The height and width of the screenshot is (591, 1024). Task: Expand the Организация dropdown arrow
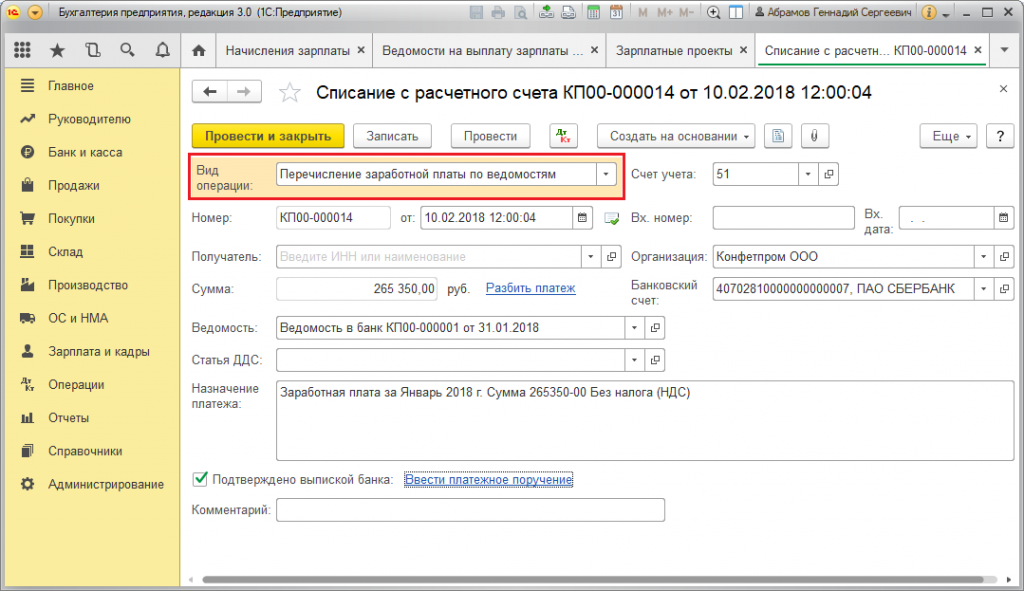(984, 257)
